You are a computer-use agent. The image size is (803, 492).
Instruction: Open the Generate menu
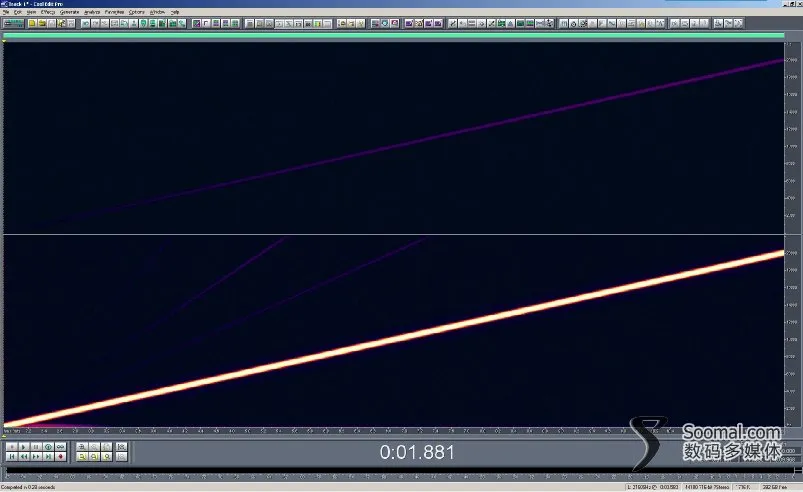coord(69,12)
